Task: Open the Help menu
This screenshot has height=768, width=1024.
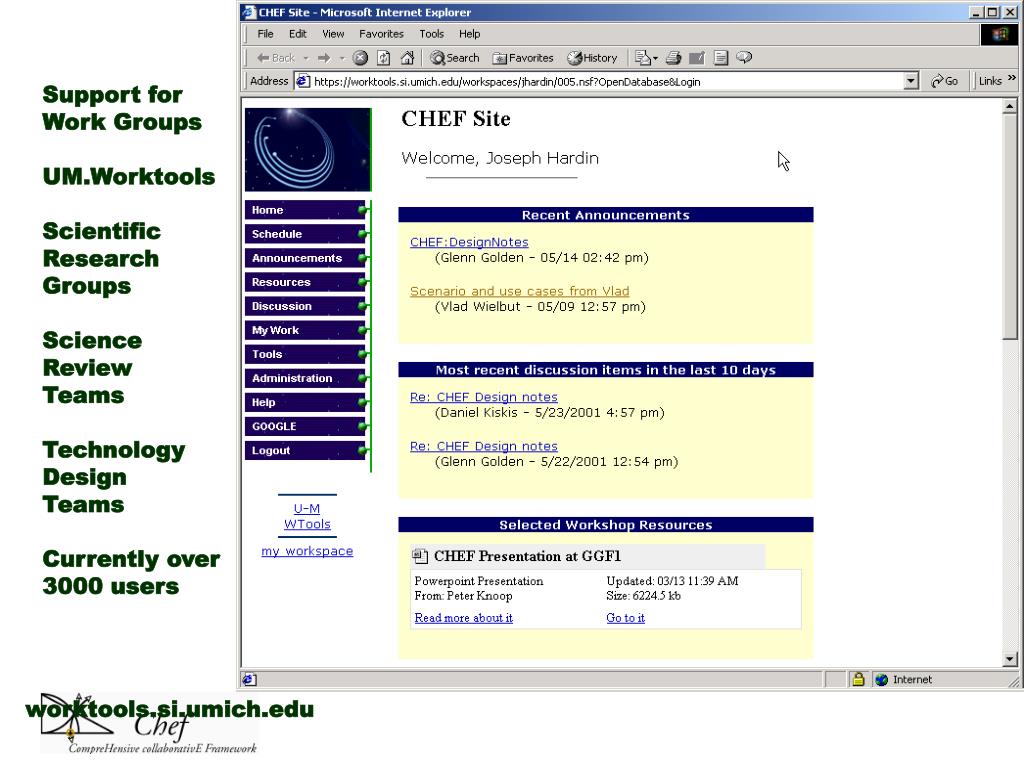Action: pyautogui.click(x=469, y=34)
